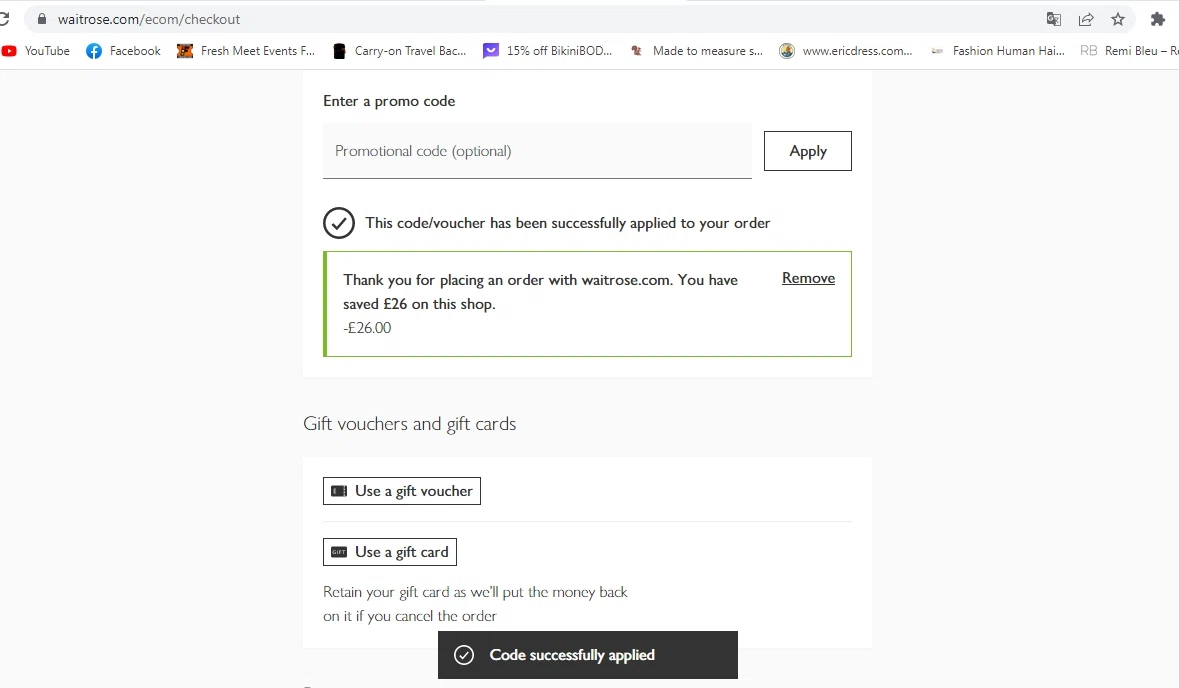This screenshot has height=688, width=1179.
Task: Open the Made to measure bookmark
Action: 696,51
